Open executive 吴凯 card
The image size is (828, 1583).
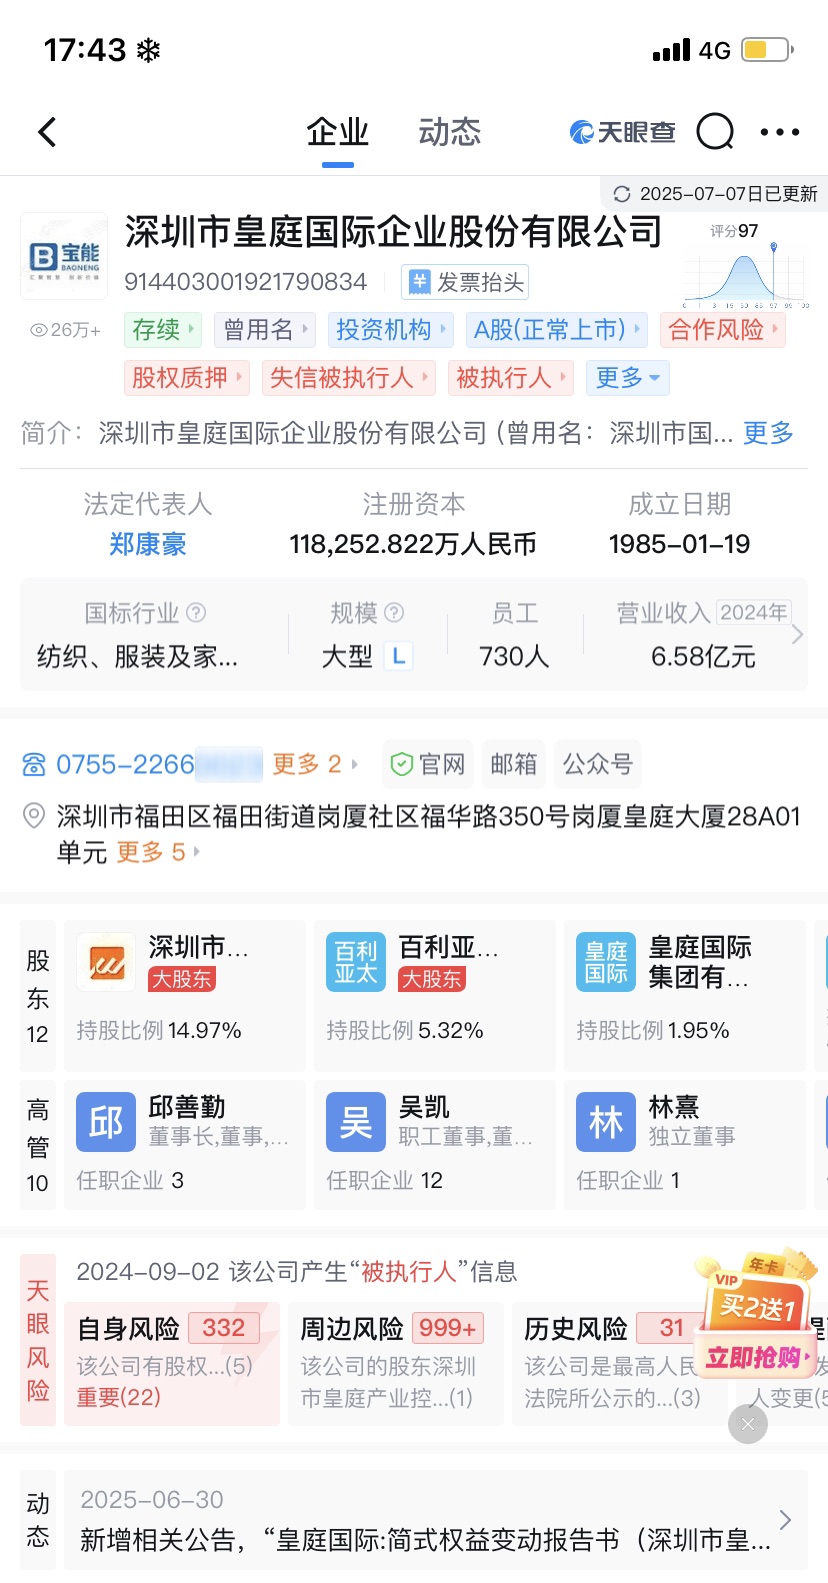(435, 1145)
